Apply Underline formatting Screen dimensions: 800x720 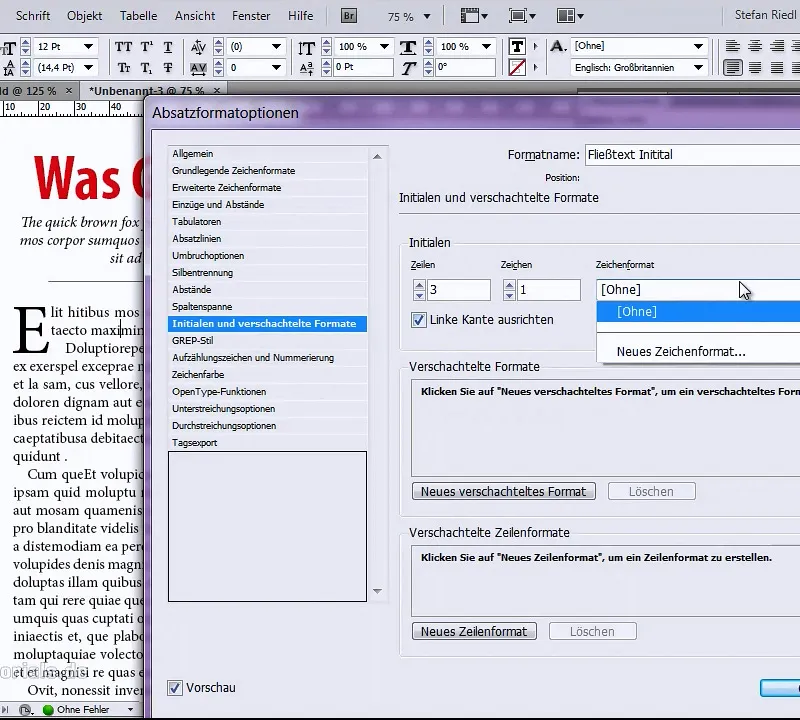click(168, 47)
